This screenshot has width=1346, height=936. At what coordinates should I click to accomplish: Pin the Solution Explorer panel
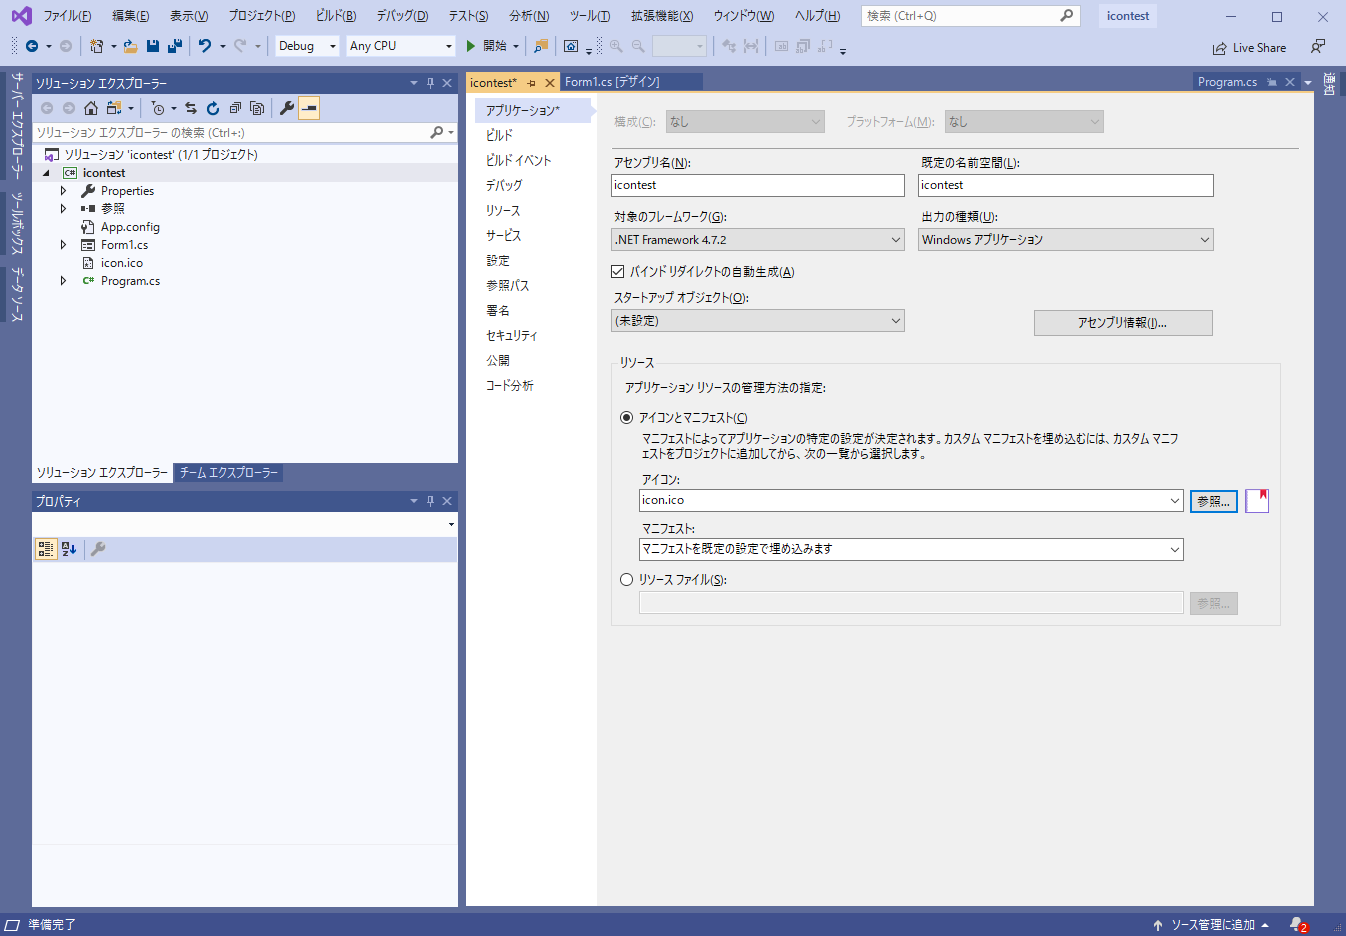[x=431, y=83]
